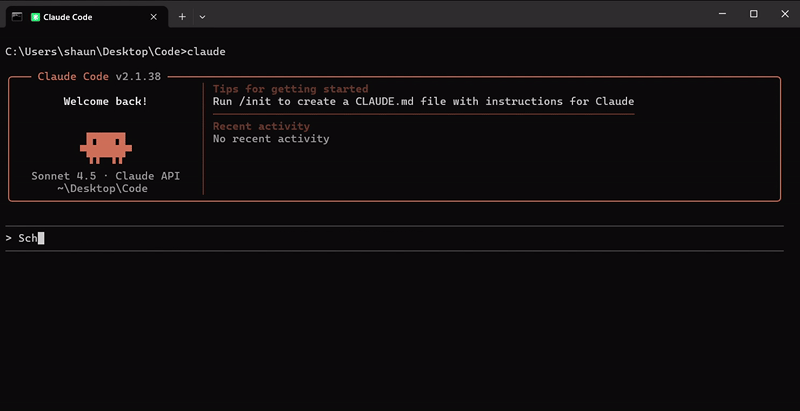Click the prompt input field containing 'Sch'
The height and width of the screenshot is (411, 800).
(x=394, y=238)
